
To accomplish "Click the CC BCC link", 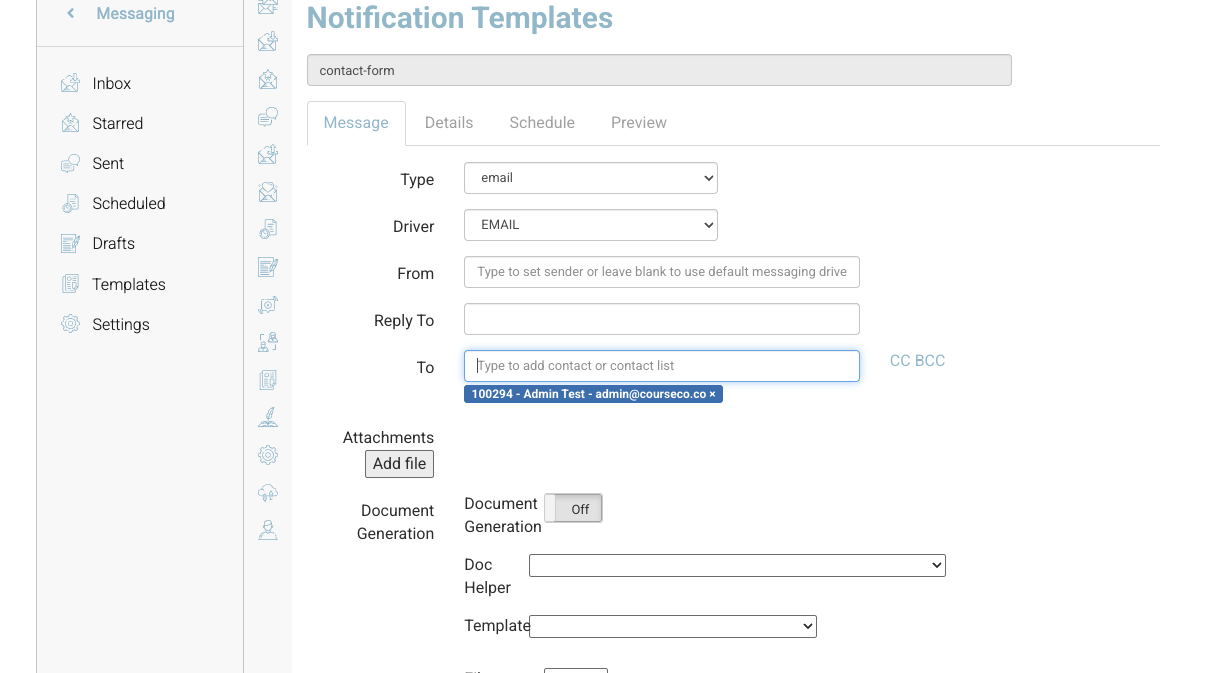I will [x=917, y=360].
